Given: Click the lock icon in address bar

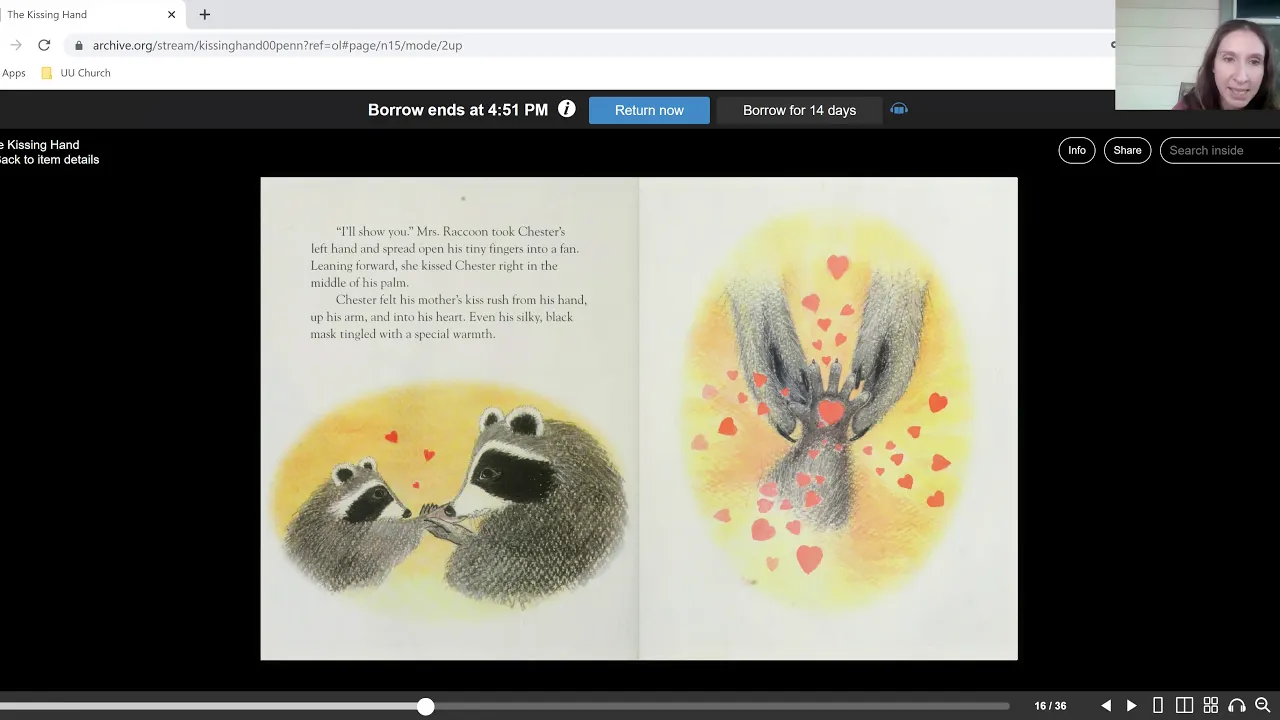Looking at the screenshot, I should (79, 45).
